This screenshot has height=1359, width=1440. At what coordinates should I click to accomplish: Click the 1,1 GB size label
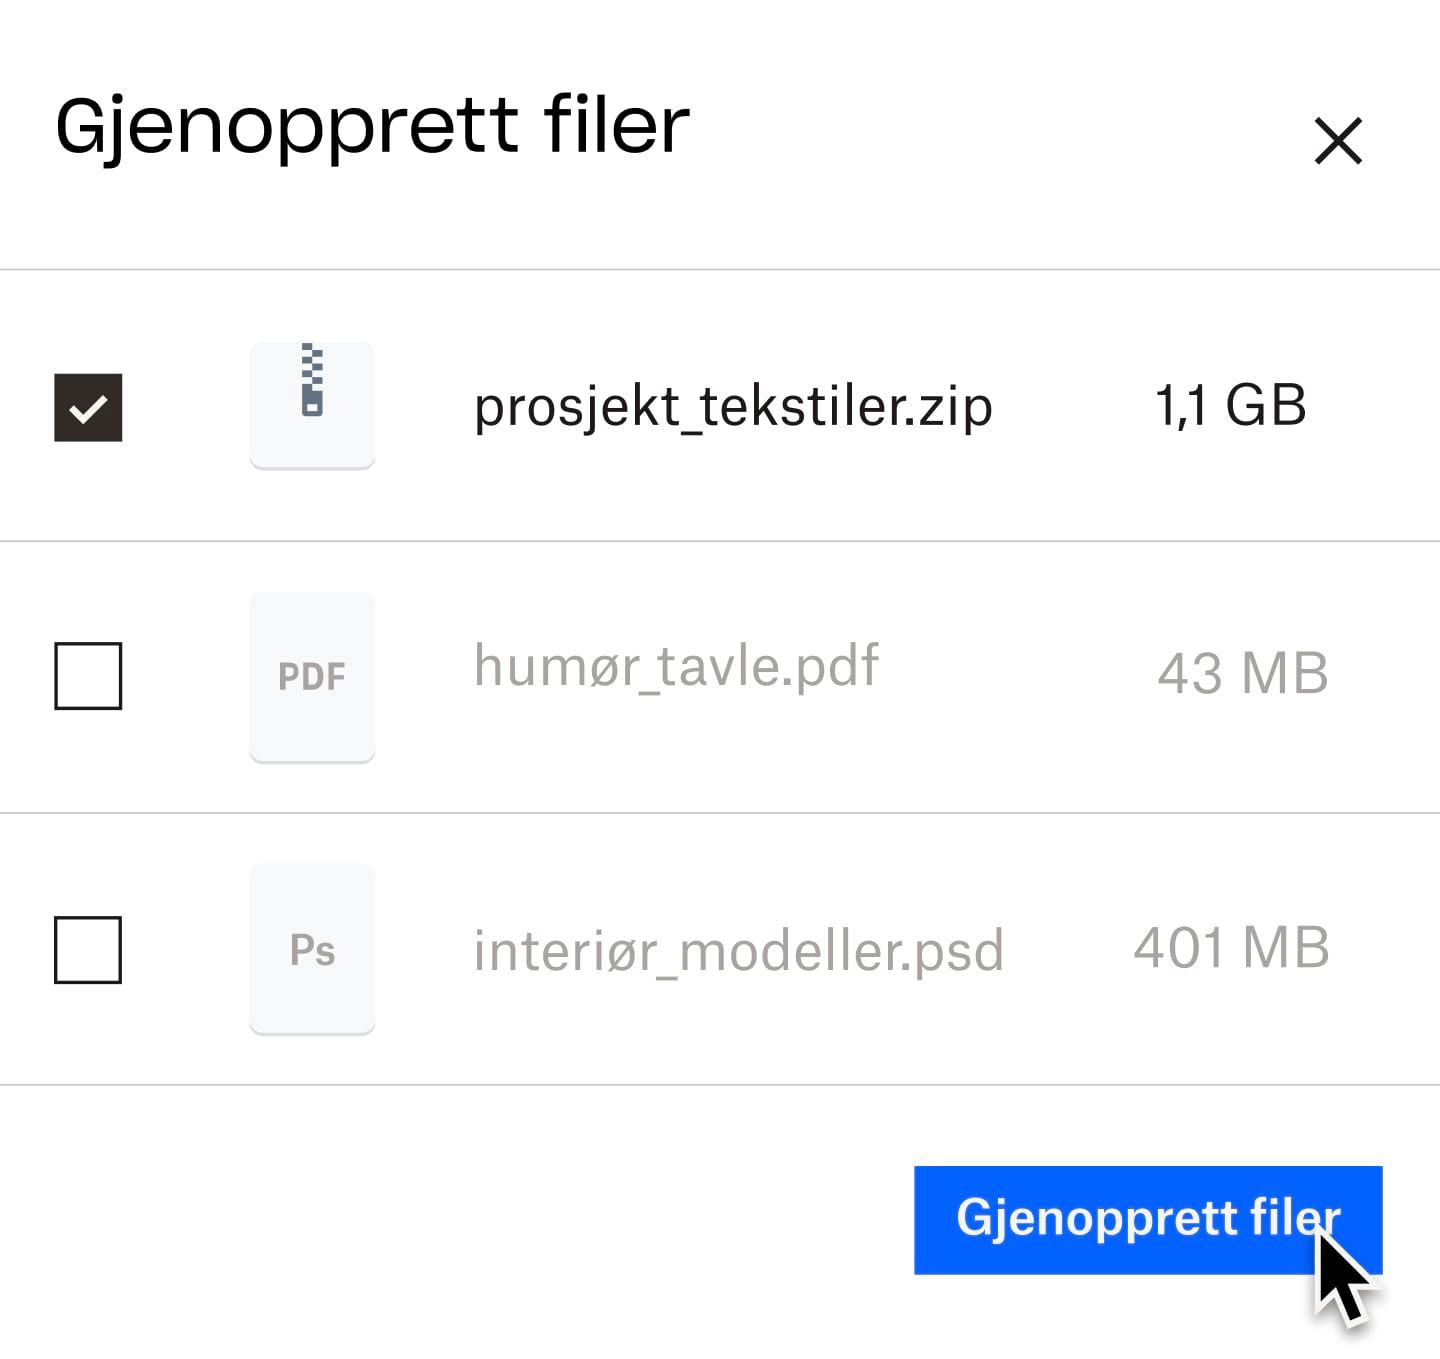(1230, 404)
